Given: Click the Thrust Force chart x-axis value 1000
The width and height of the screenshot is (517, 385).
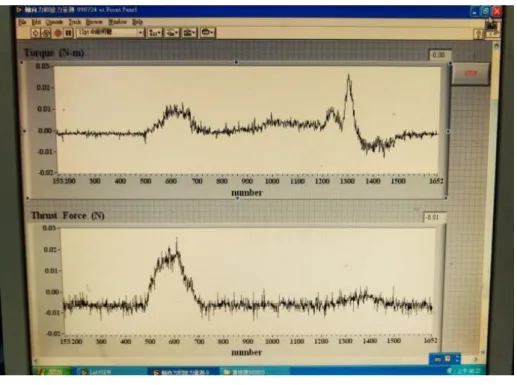Looking at the screenshot, I should click(x=272, y=341).
